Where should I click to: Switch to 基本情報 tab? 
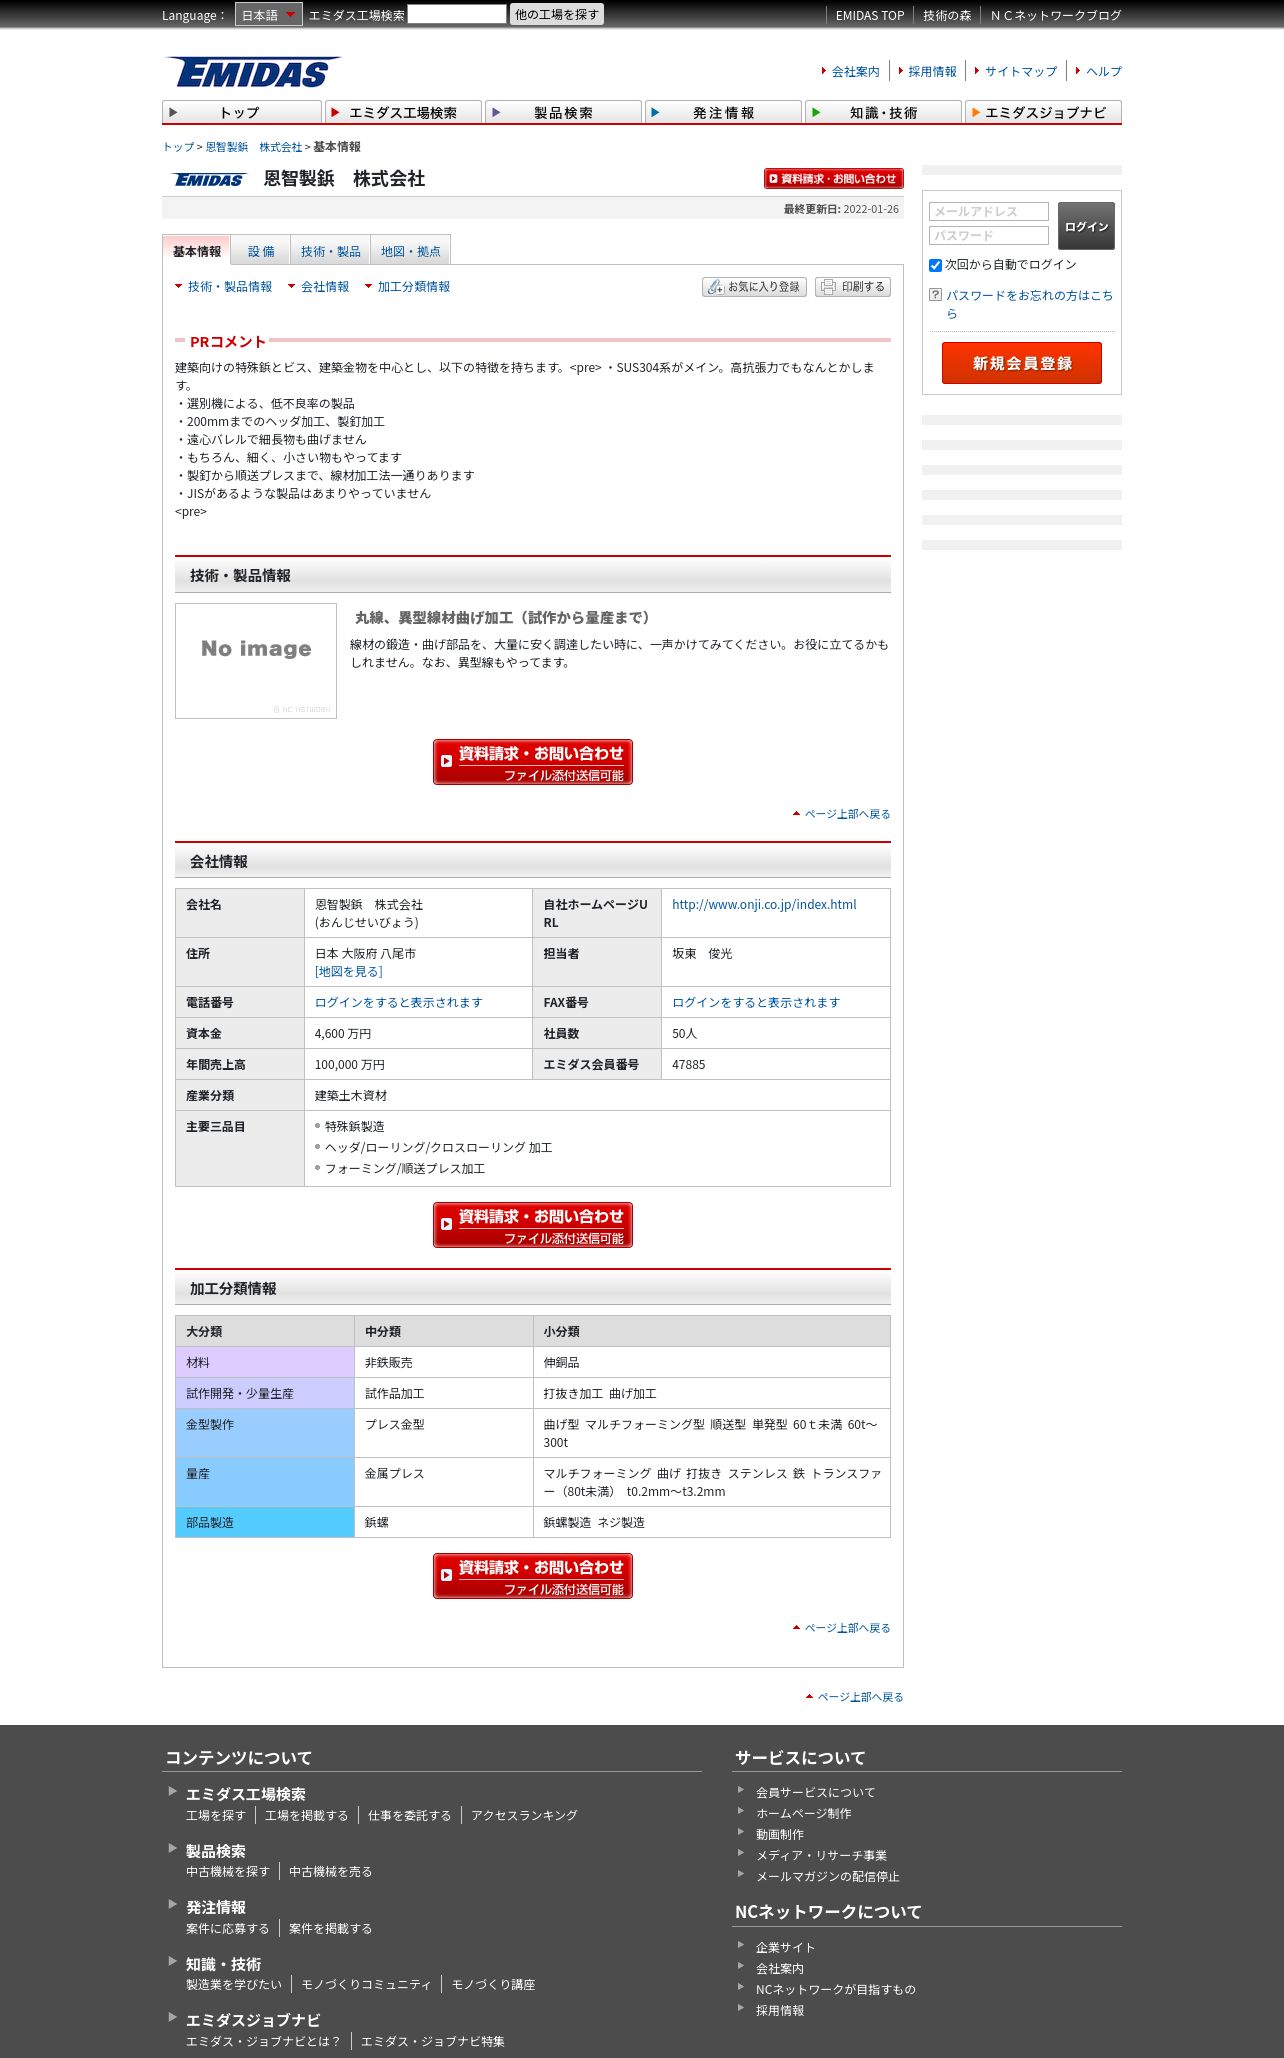click(x=197, y=251)
